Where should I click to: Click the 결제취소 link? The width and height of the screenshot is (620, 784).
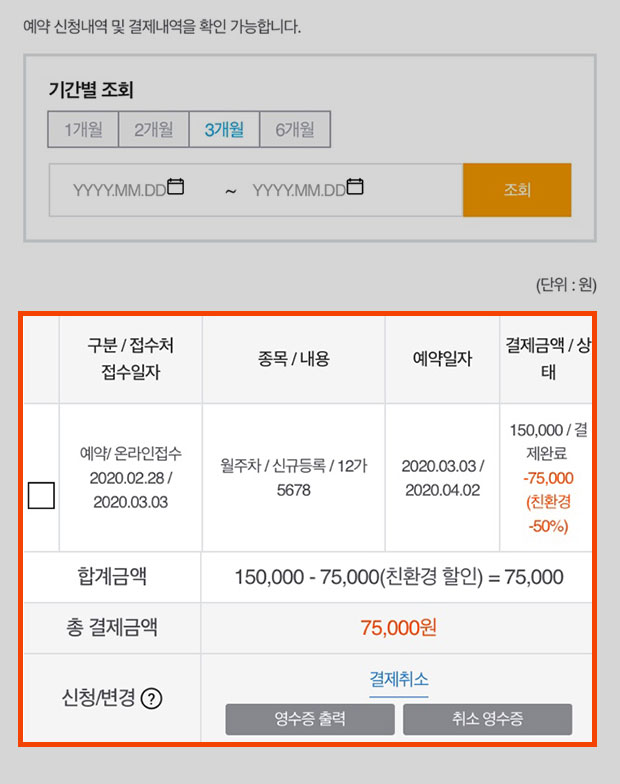[398, 680]
